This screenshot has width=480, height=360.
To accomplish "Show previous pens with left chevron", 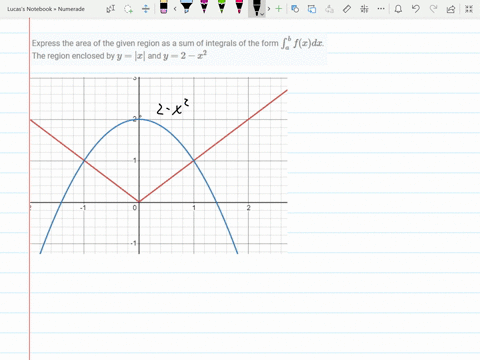I will coord(175,9).
